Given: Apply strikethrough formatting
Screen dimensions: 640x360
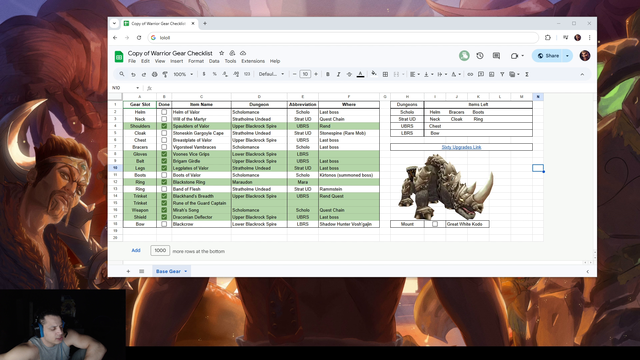Looking at the screenshot, I should click(x=349, y=74).
